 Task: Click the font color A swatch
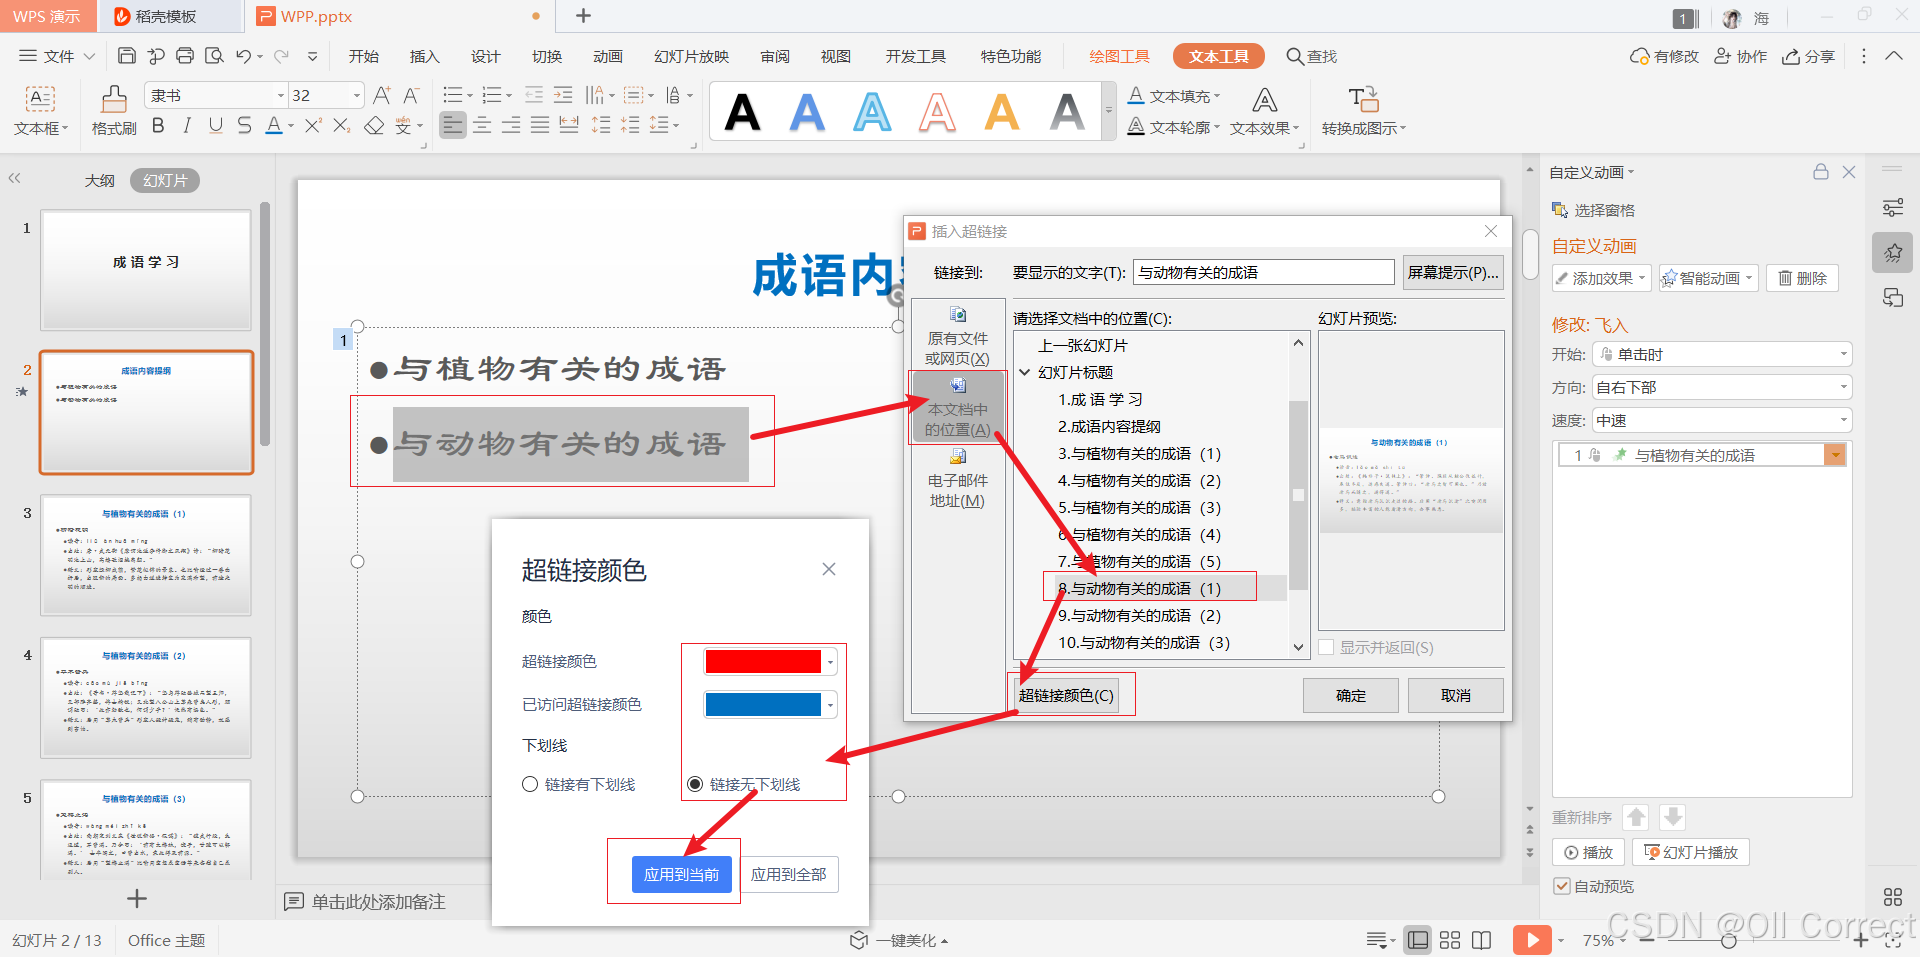click(274, 126)
